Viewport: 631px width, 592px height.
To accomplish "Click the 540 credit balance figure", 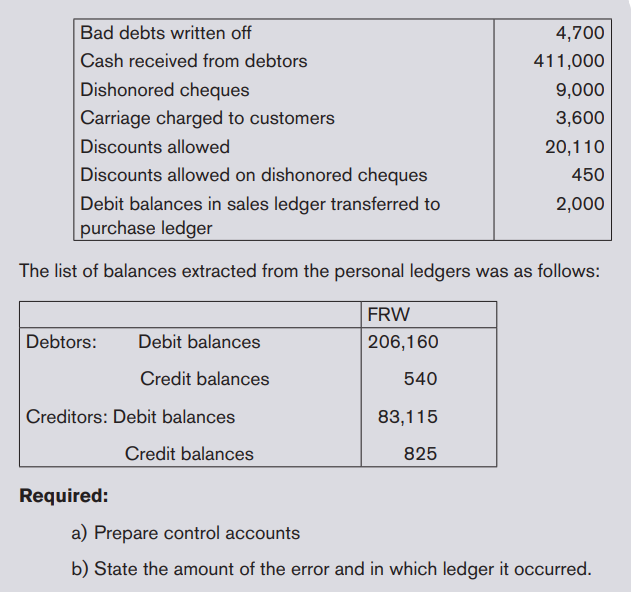I will pyautogui.click(x=420, y=379).
